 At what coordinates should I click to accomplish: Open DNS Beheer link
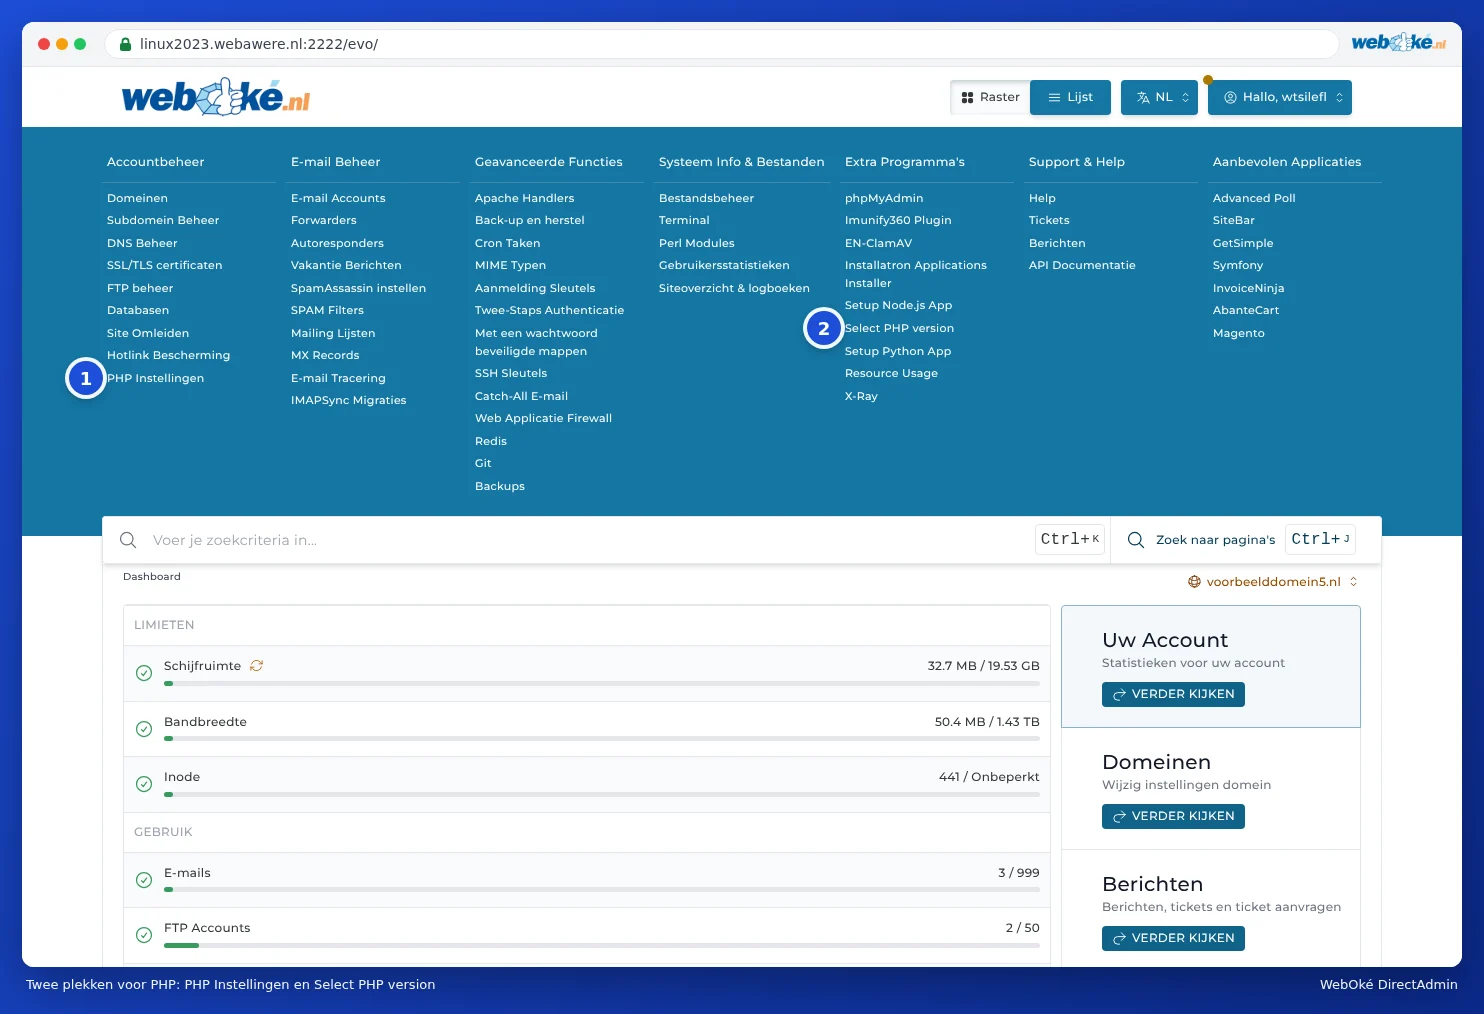pyautogui.click(x=142, y=243)
